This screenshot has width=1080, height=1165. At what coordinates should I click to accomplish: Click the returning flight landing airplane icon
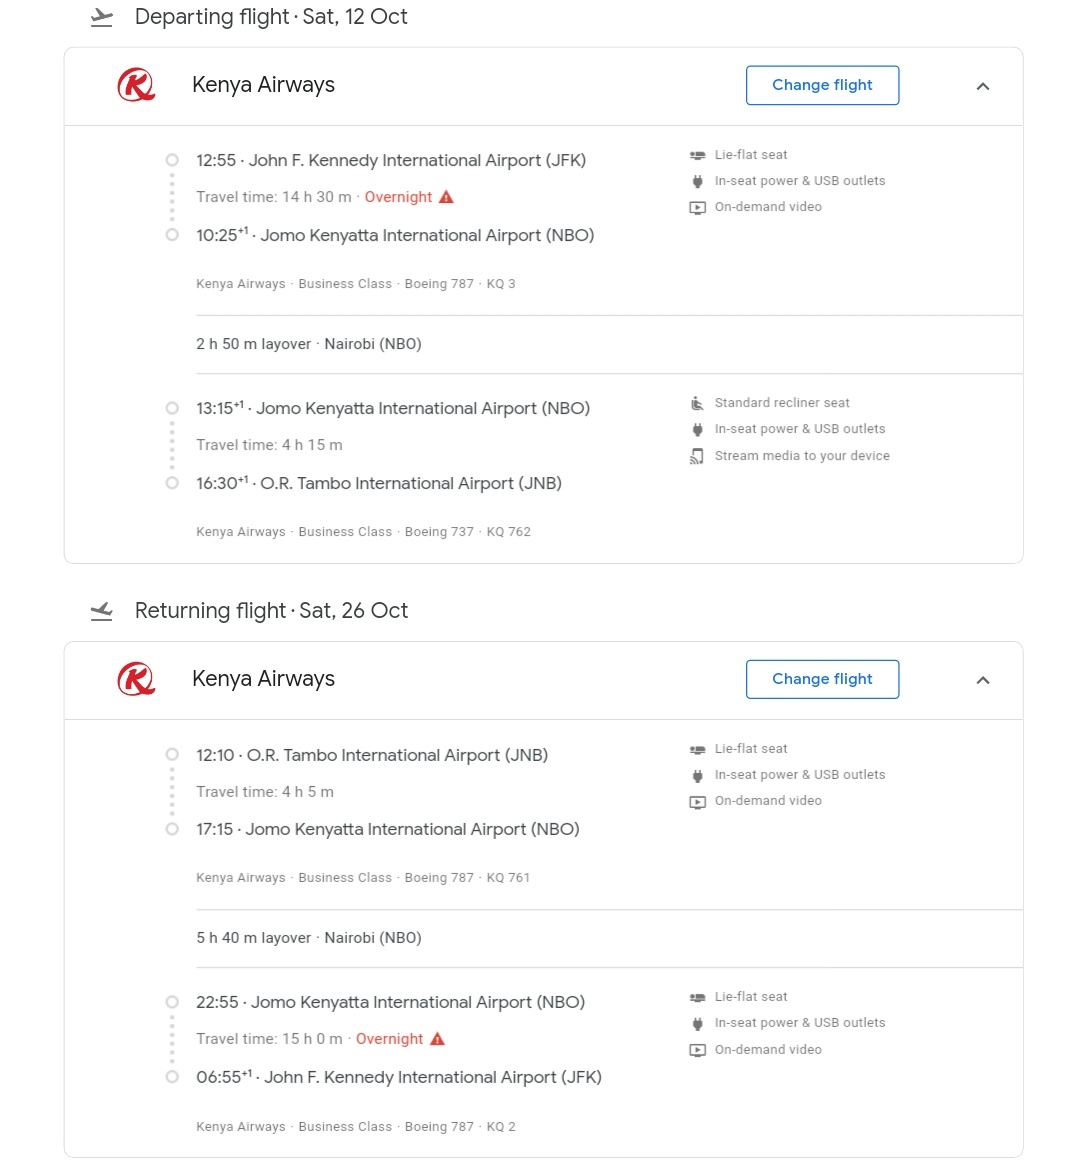point(101,611)
